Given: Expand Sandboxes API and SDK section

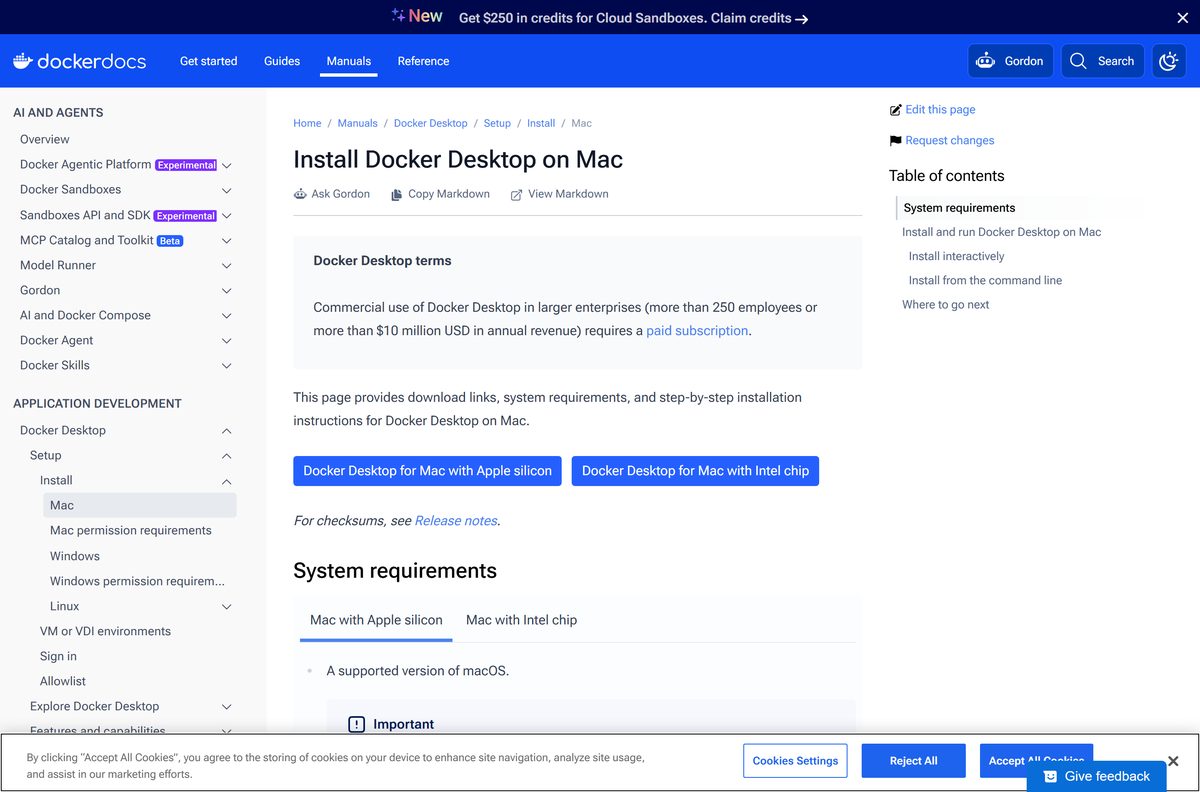Looking at the screenshot, I should [227, 215].
